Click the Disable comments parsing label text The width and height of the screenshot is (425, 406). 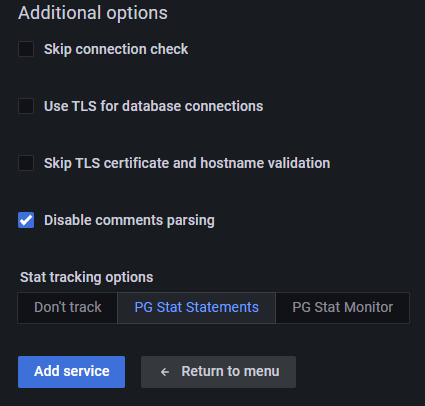click(x=129, y=220)
